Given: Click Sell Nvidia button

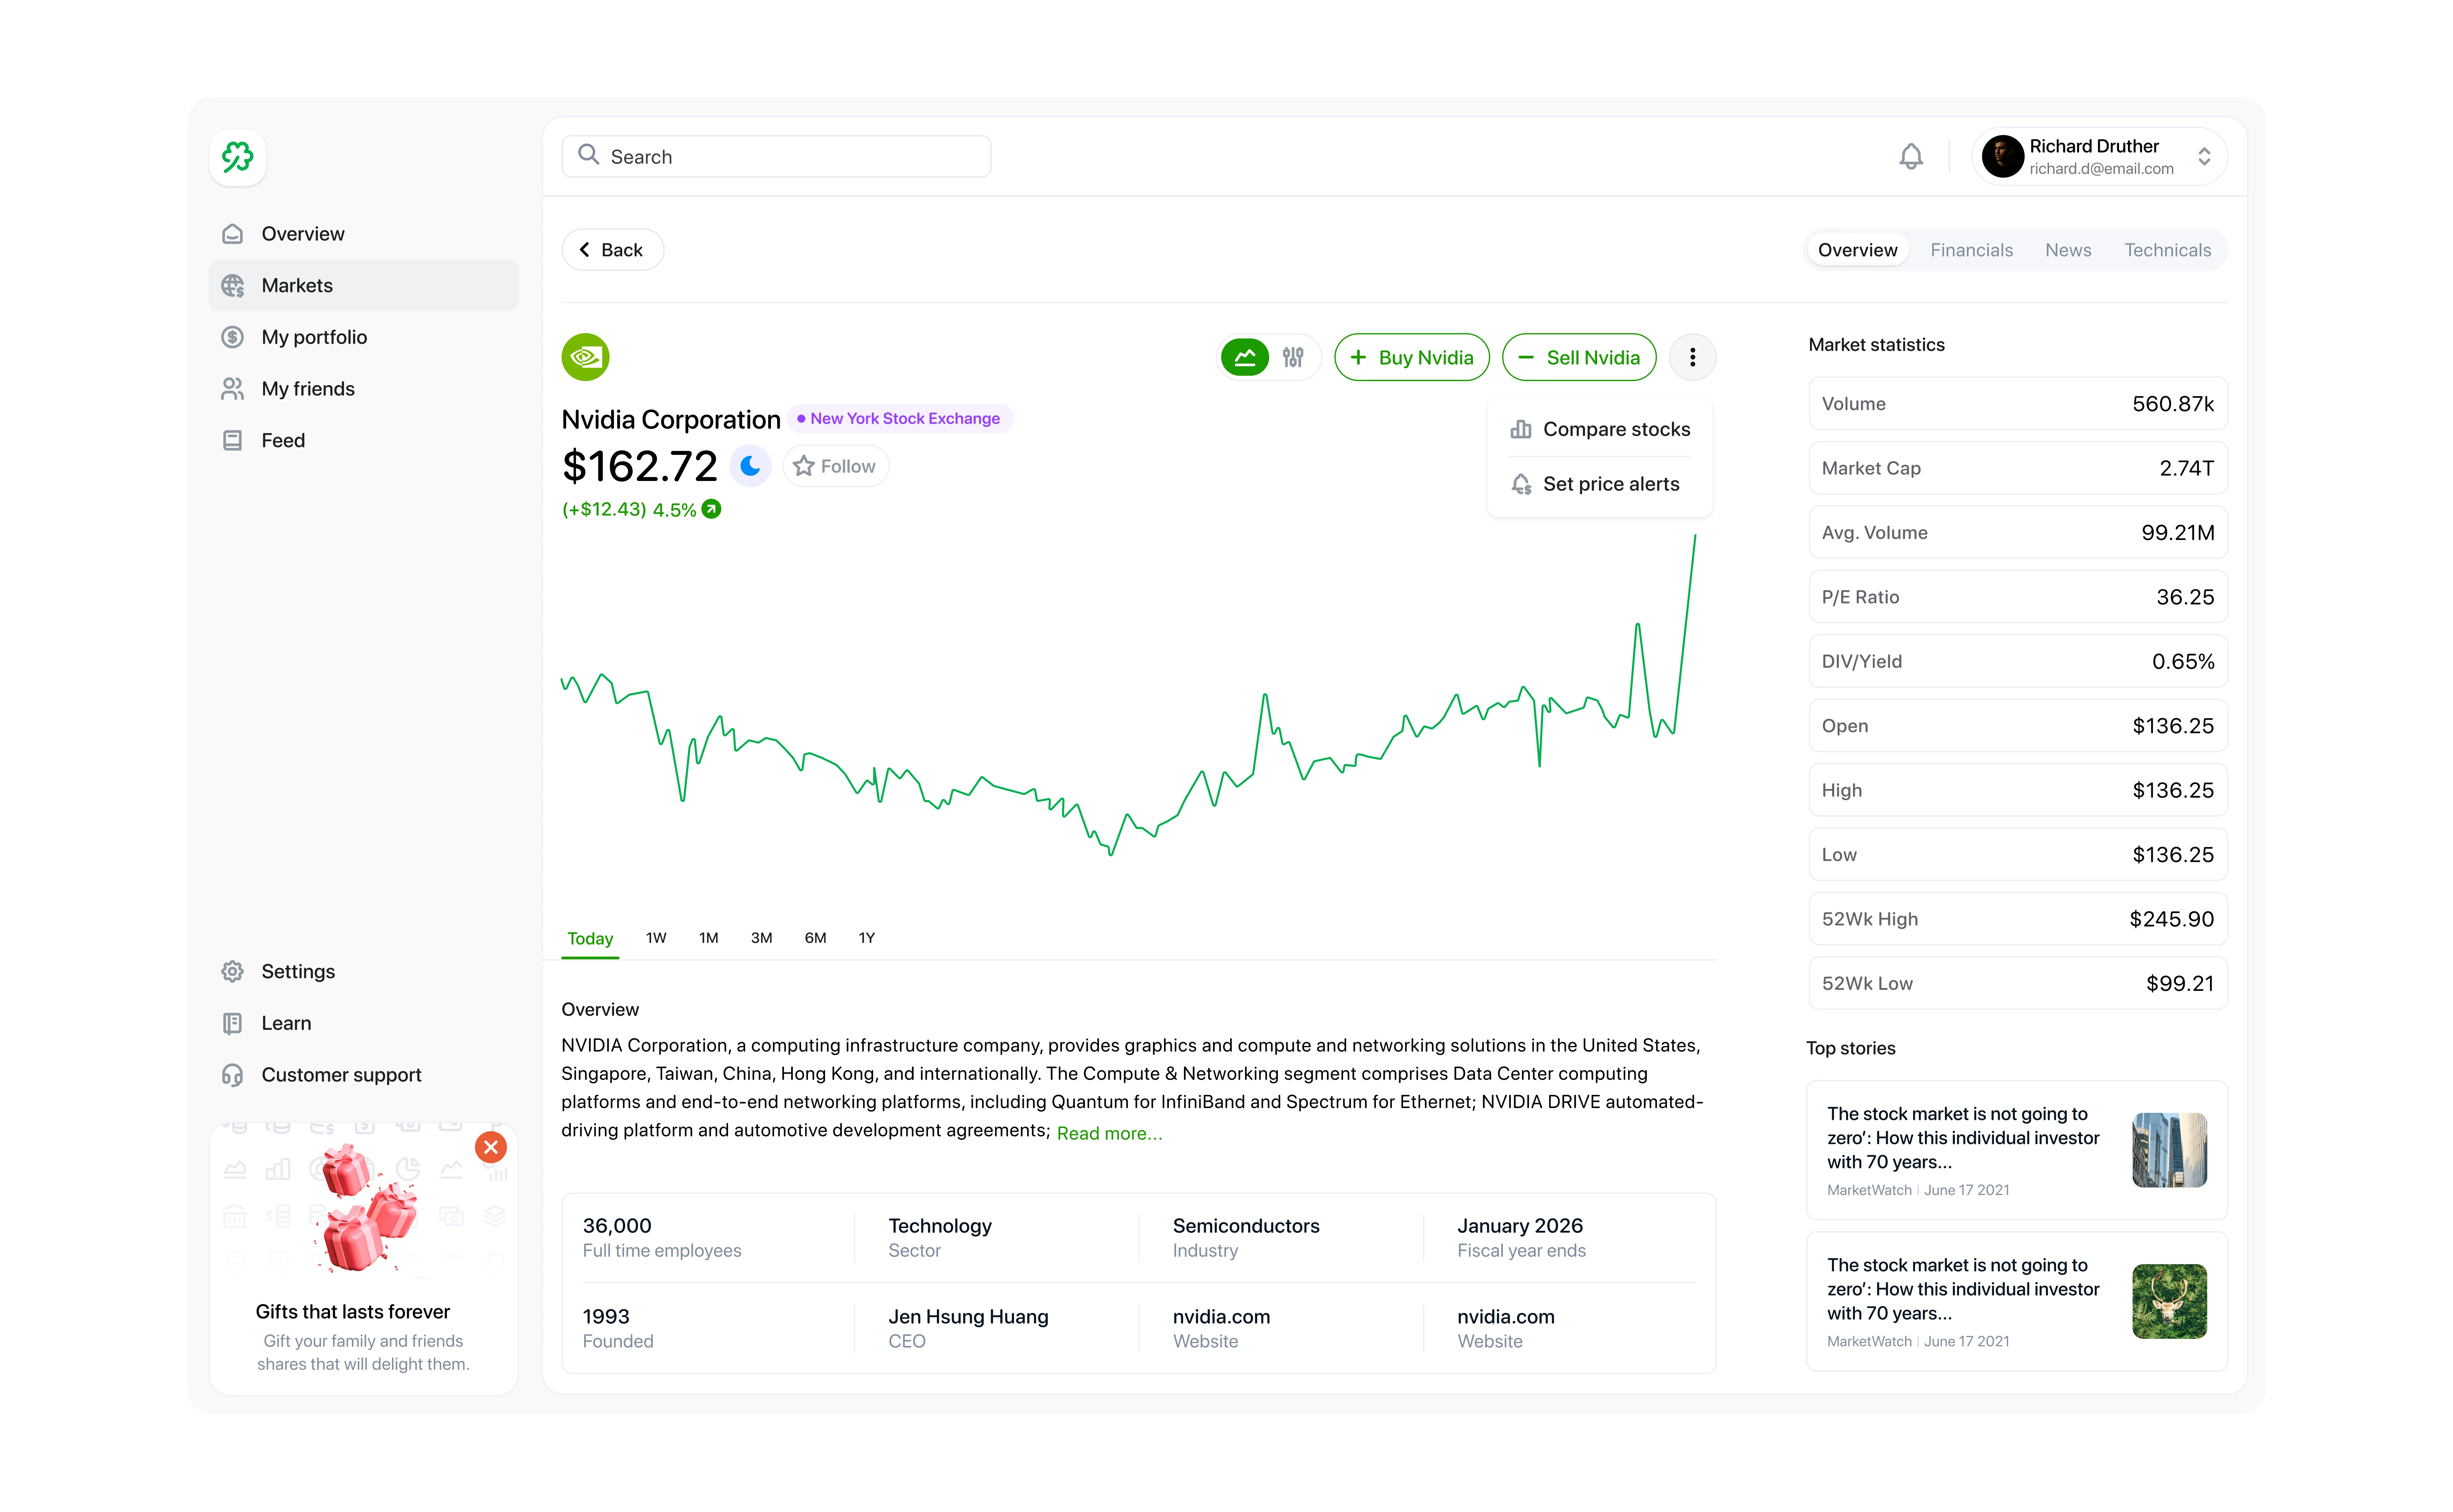Looking at the screenshot, I should (x=1579, y=357).
